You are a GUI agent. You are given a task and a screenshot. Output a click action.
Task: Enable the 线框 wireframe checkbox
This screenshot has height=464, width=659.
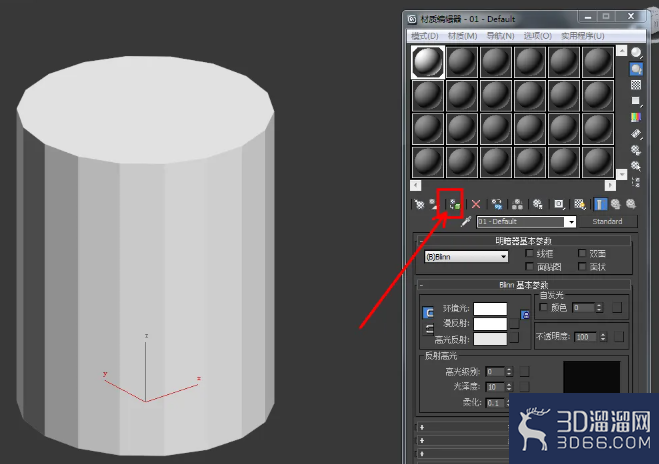530,253
